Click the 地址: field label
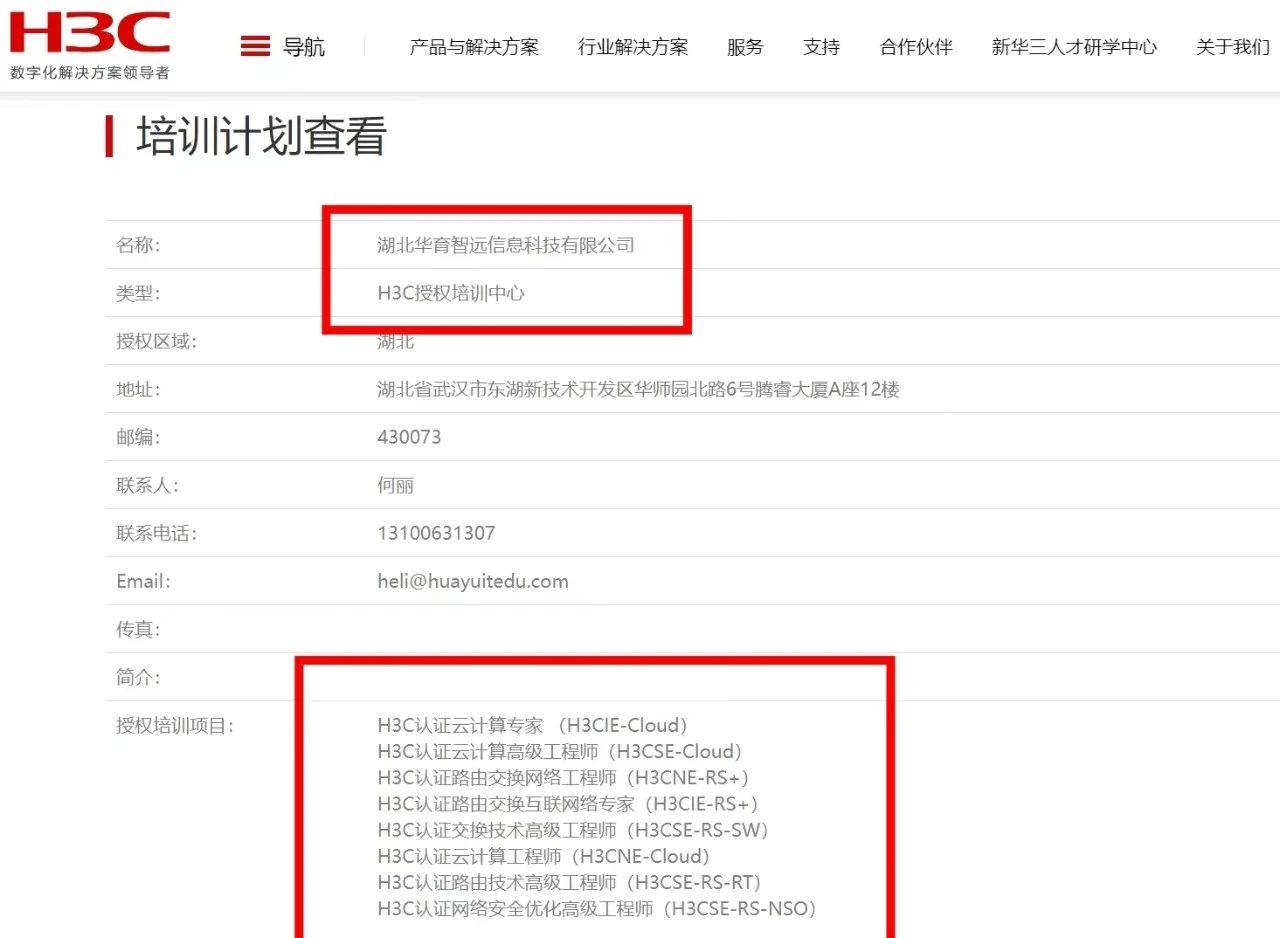1280x938 pixels. point(138,389)
